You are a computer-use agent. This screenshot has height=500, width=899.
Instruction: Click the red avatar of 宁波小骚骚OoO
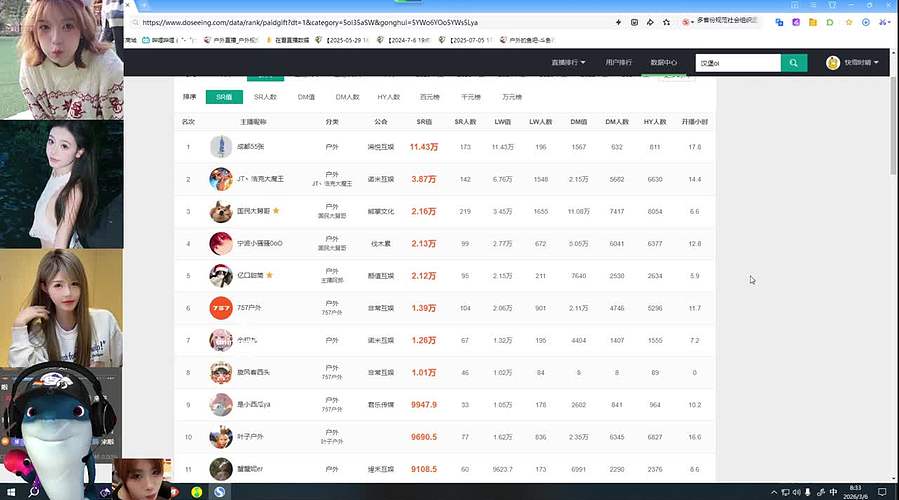click(221, 244)
